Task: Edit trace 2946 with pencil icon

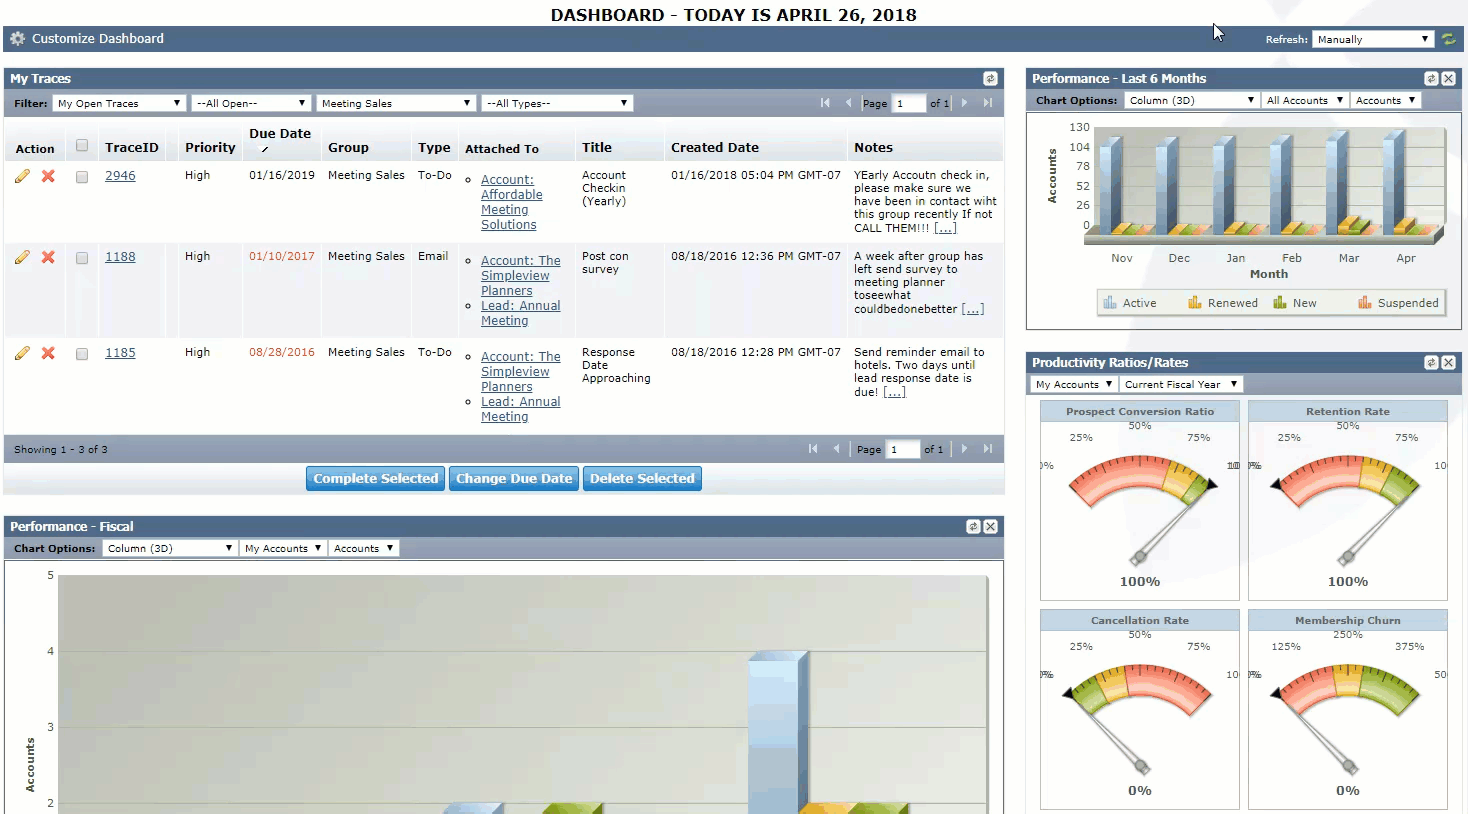Action: click(22, 176)
